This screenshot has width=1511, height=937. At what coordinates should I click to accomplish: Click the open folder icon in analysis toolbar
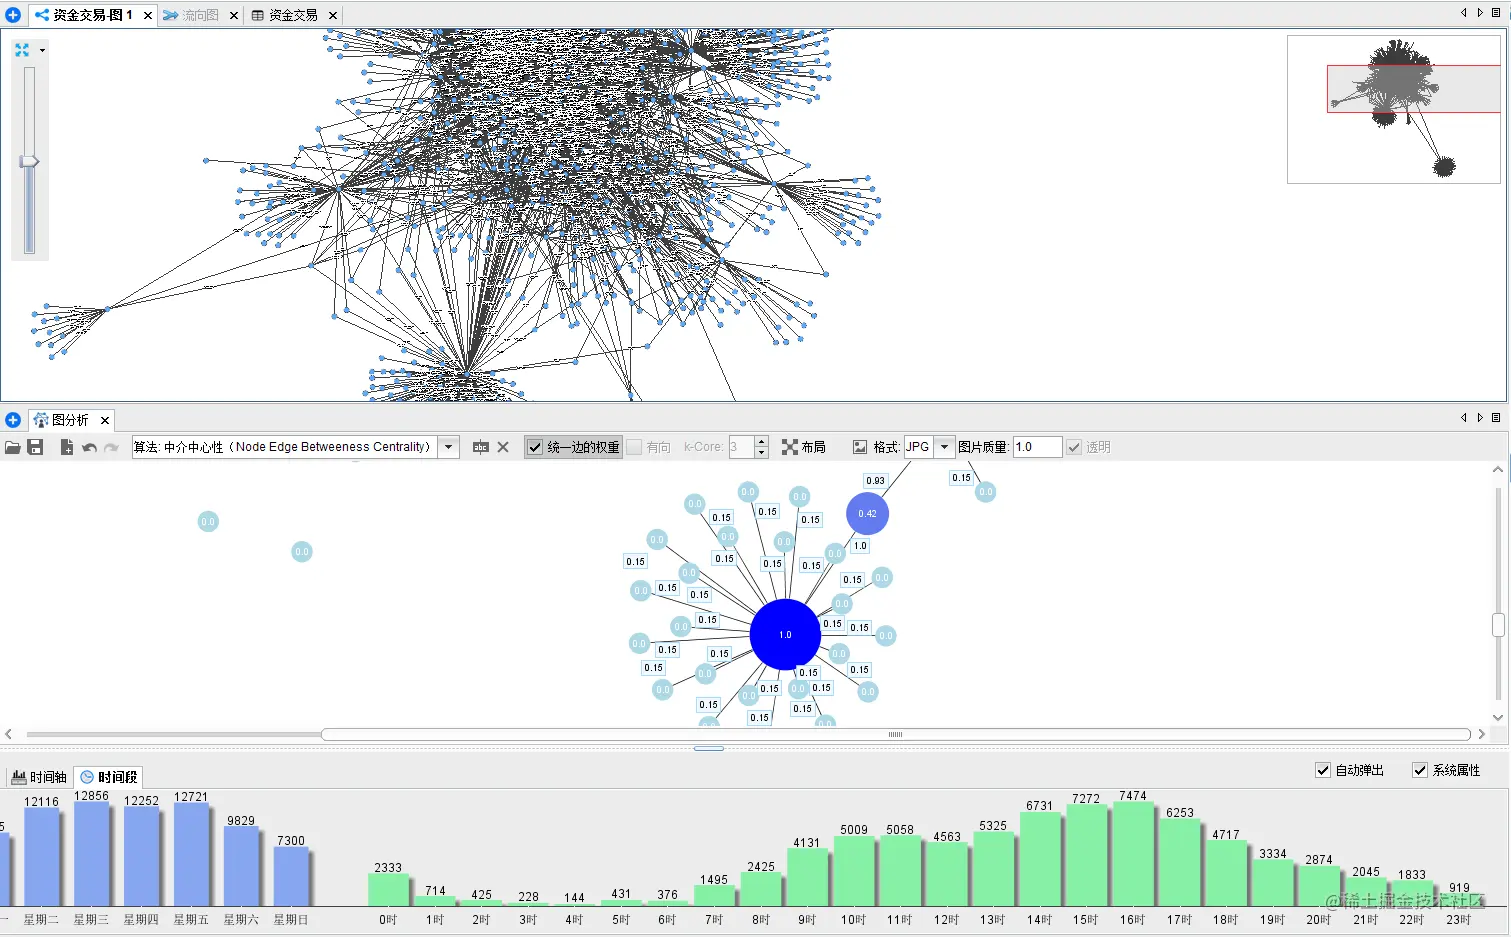(x=13, y=447)
